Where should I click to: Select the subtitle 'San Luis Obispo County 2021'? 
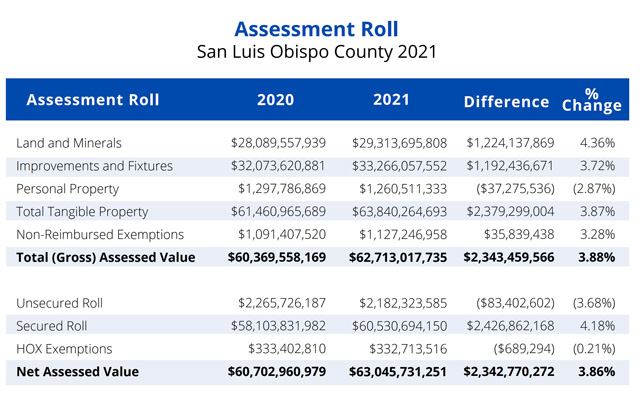pos(317,52)
